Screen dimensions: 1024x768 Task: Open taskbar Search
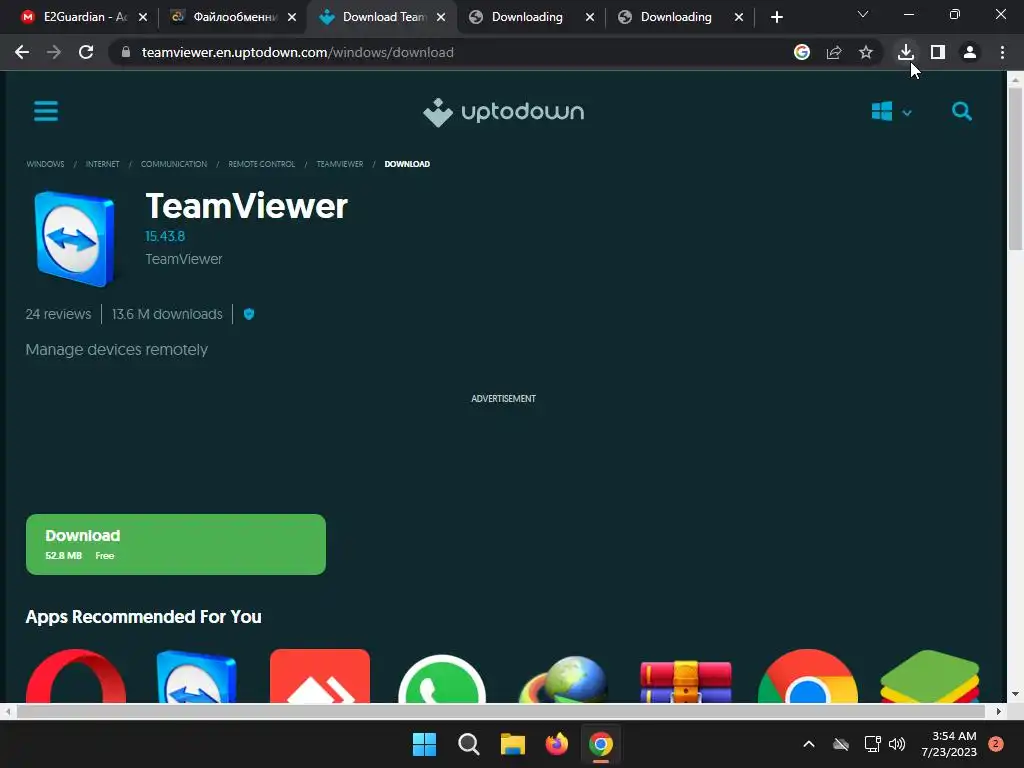click(x=468, y=744)
